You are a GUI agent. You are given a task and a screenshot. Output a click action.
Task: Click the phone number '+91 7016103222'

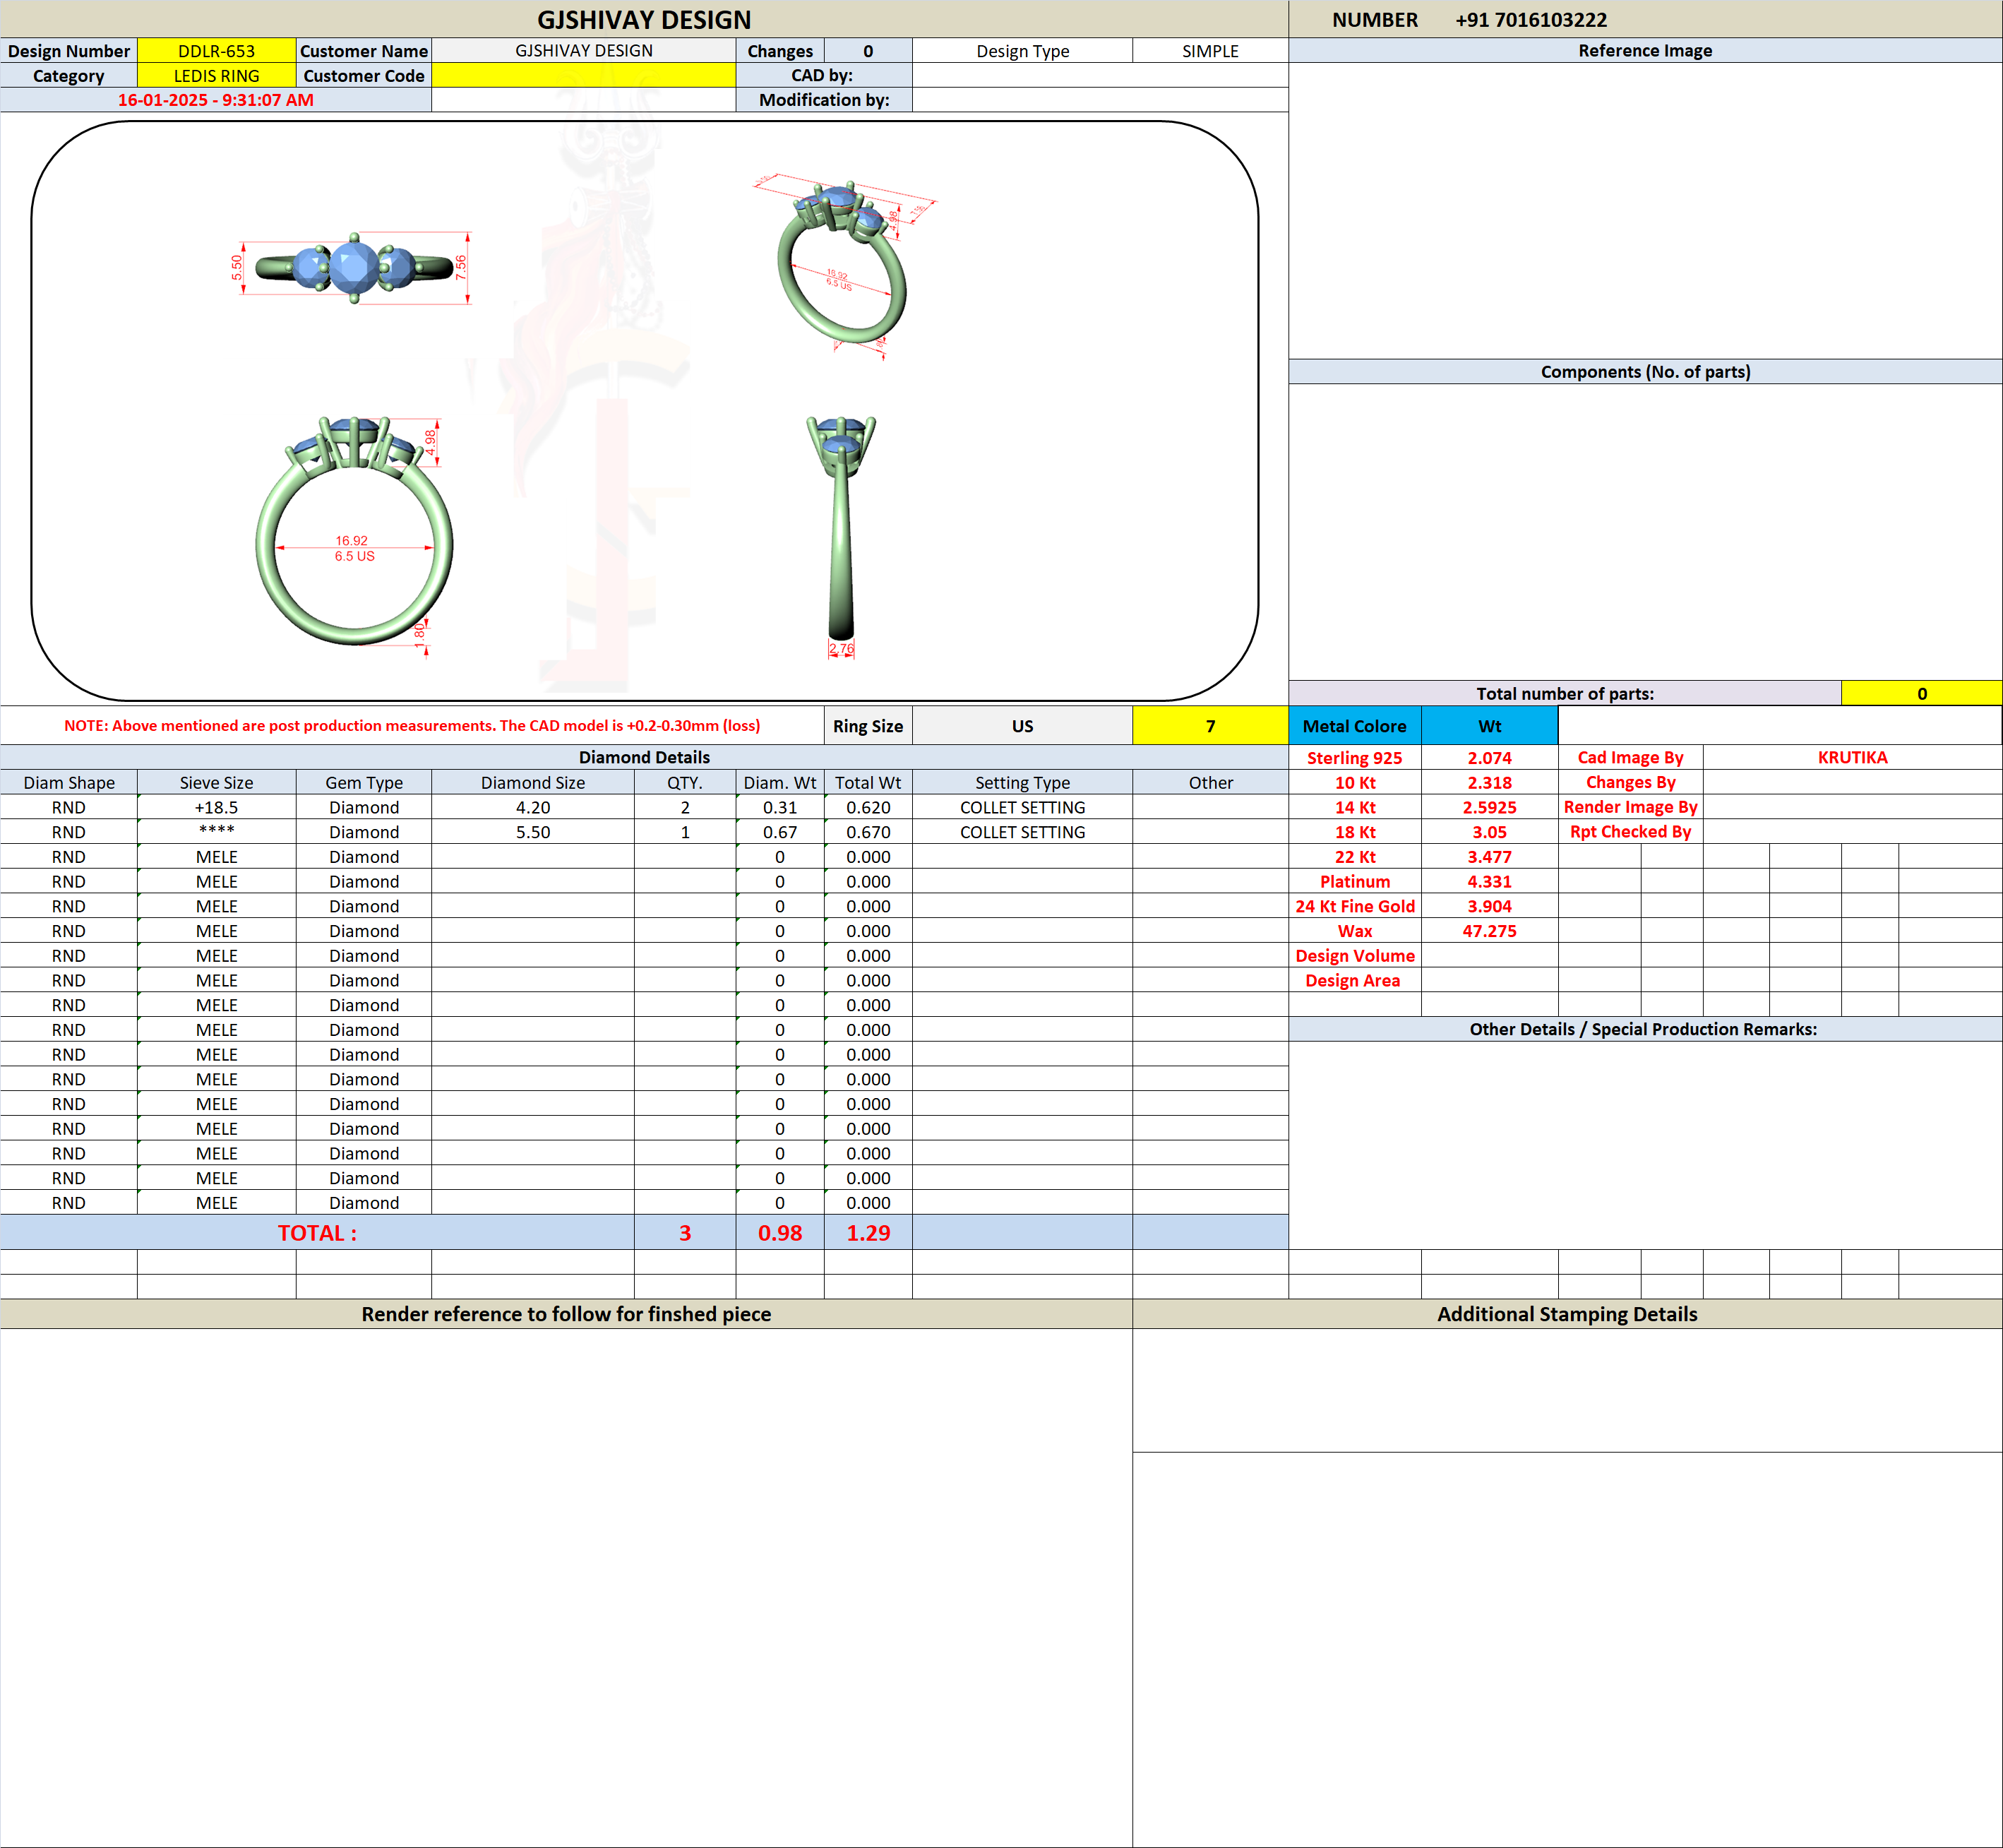click(1531, 20)
